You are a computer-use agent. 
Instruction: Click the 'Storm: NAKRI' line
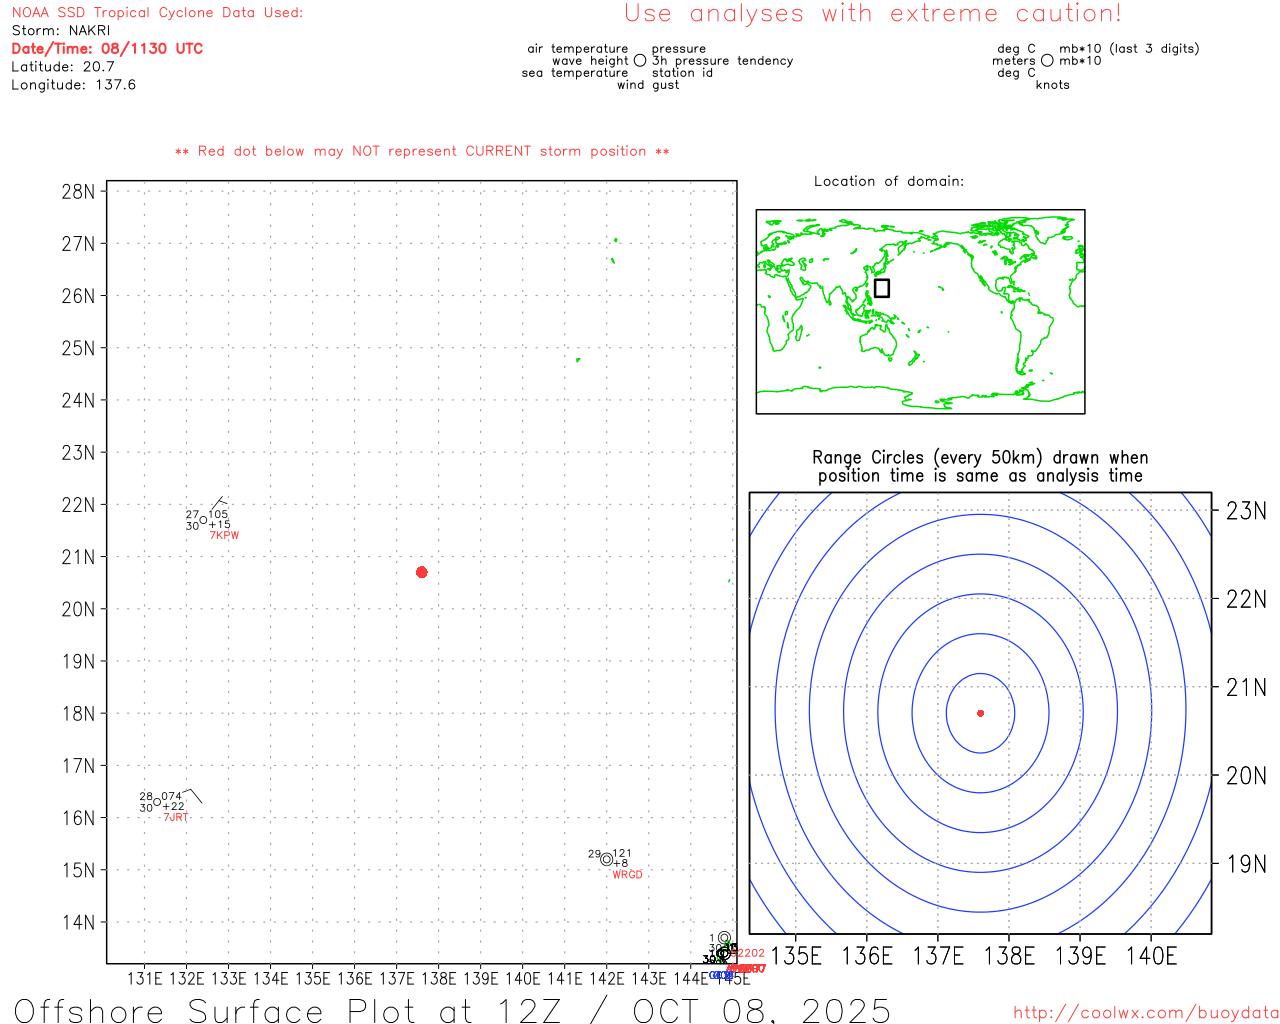61,31
